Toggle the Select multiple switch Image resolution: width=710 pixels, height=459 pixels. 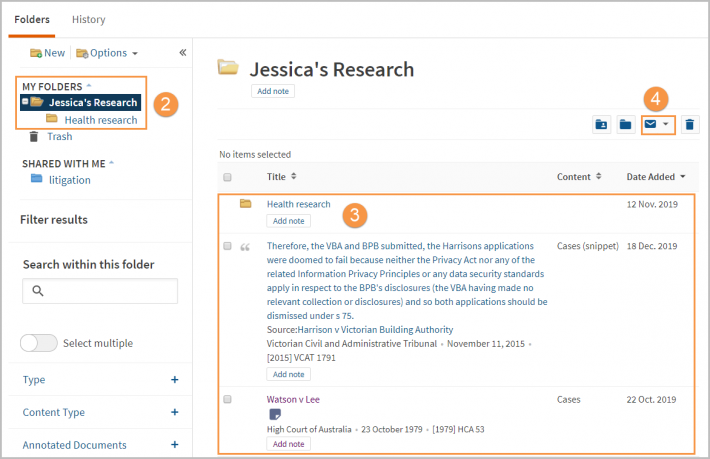pyautogui.click(x=39, y=343)
